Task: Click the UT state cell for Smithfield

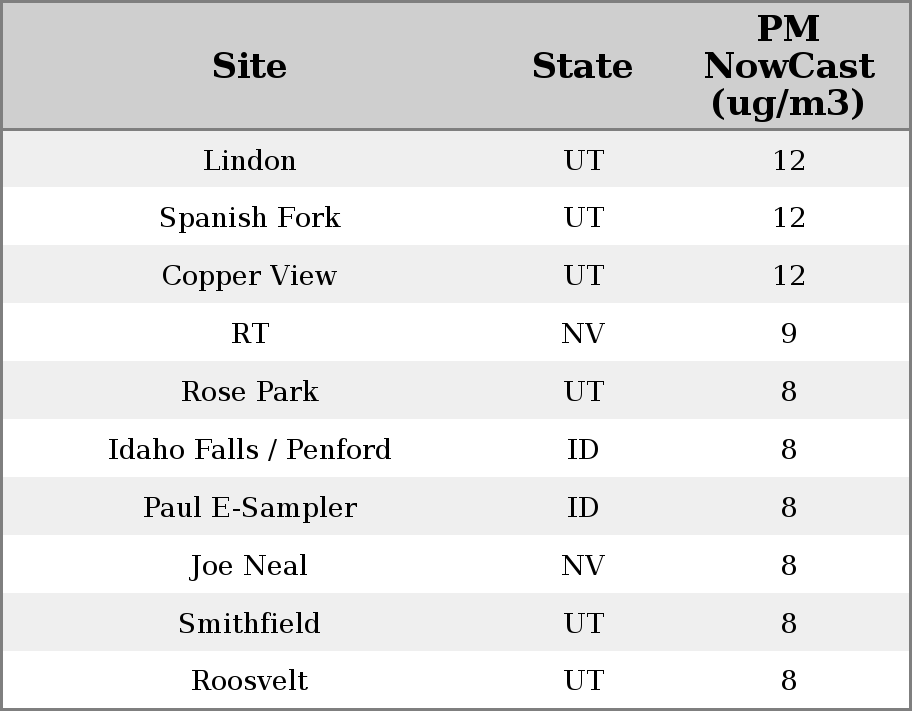Action: pyautogui.click(x=583, y=624)
